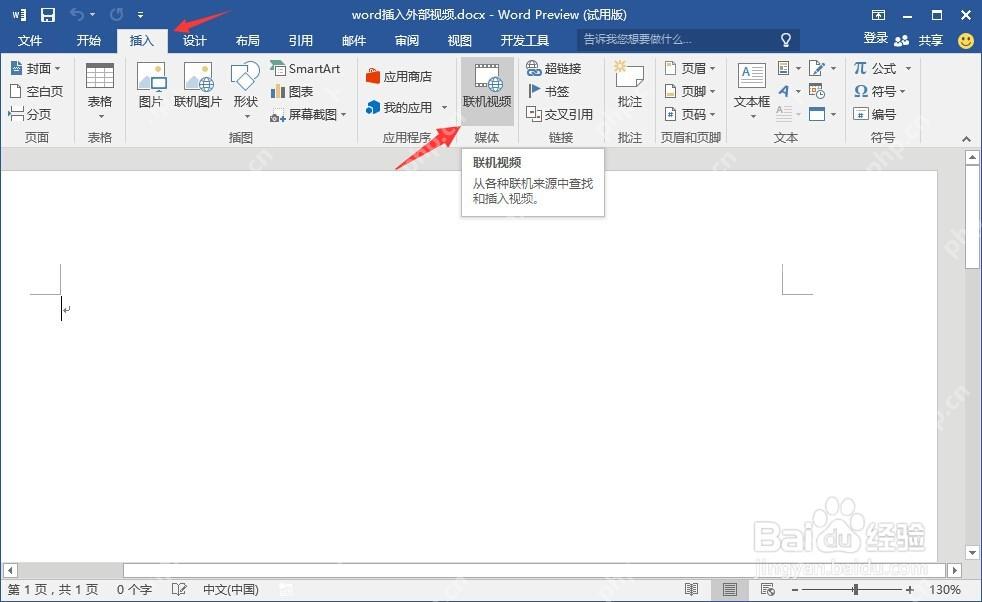Switch to the 设计 ribbon tab
Image resolution: width=982 pixels, height=602 pixels.
[x=194, y=41]
